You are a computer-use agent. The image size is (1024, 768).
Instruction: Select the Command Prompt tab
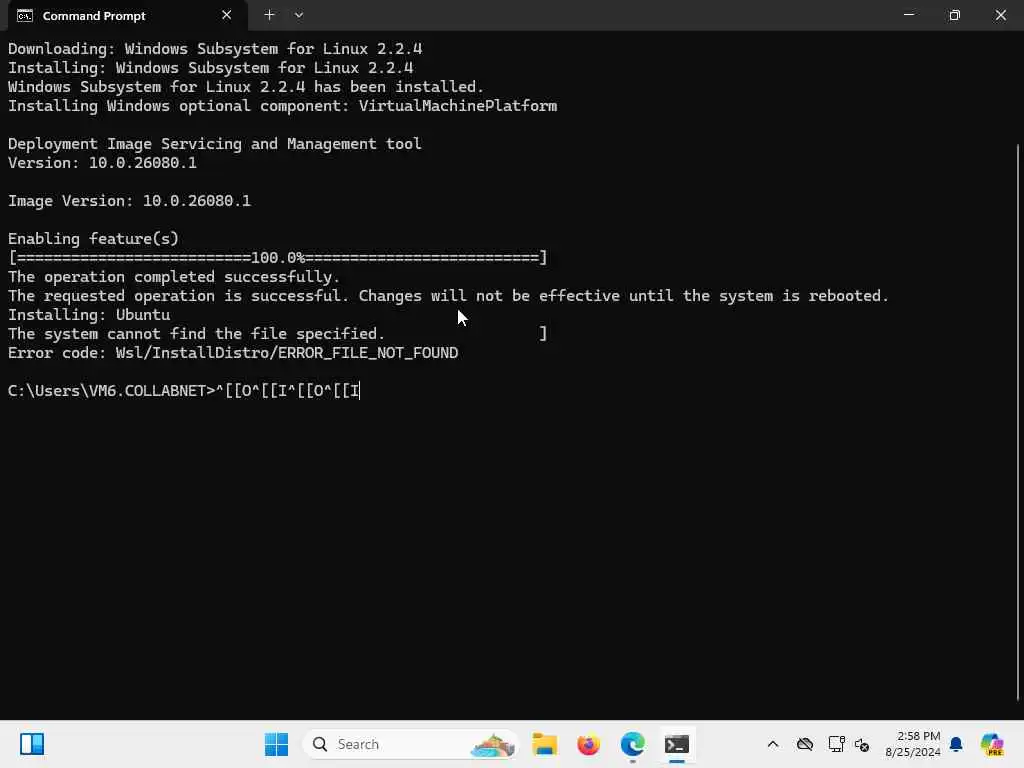(127, 16)
